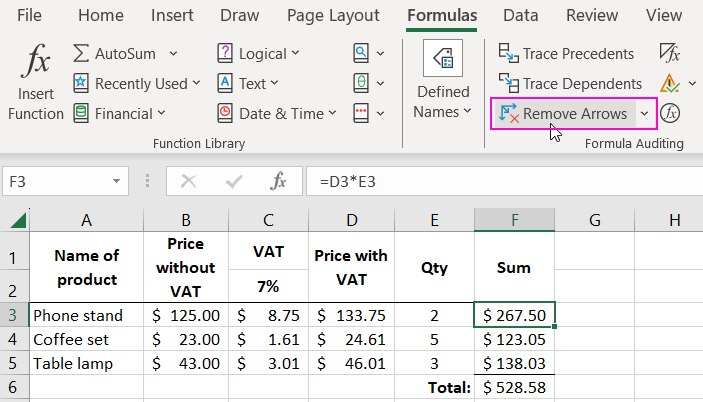The image size is (703, 402).
Task: Expand the Remove Arrows dropdown arrow
Action: click(x=644, y=114)
